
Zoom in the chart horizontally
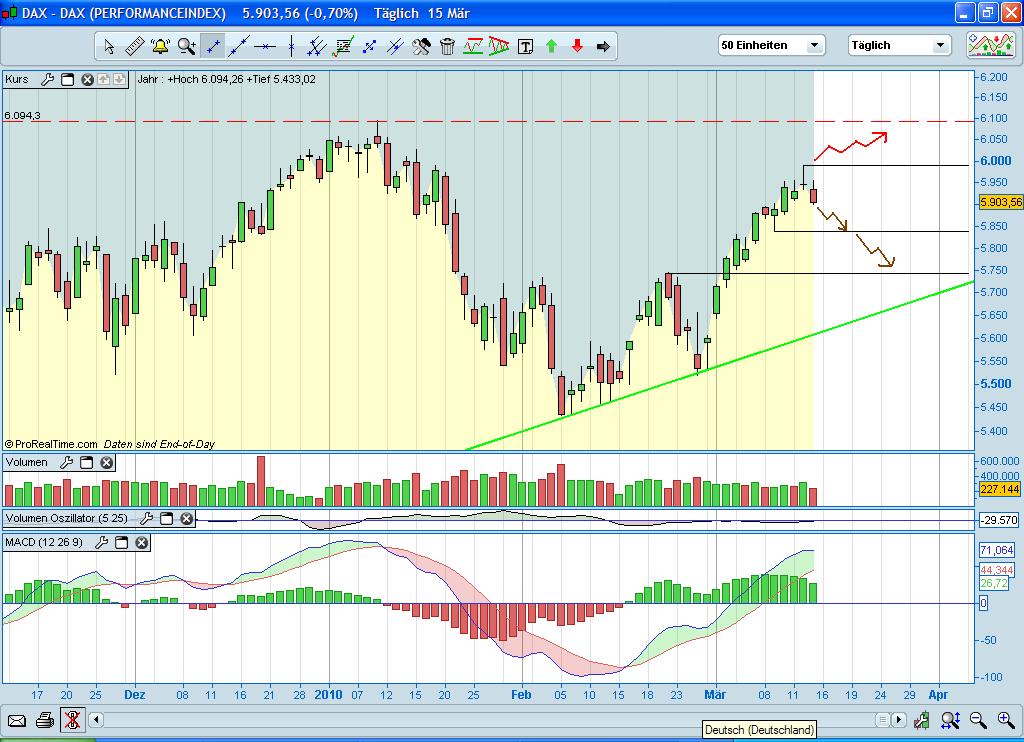tap(1006, 720)
